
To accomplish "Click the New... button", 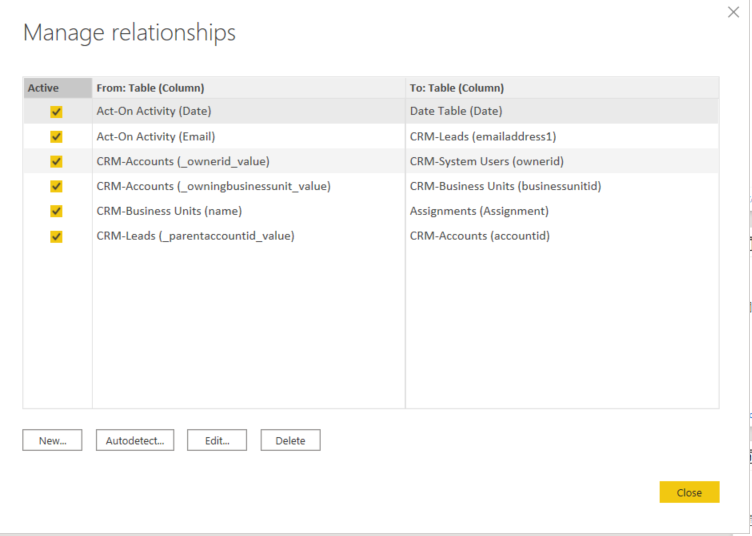I will point(52,440).
